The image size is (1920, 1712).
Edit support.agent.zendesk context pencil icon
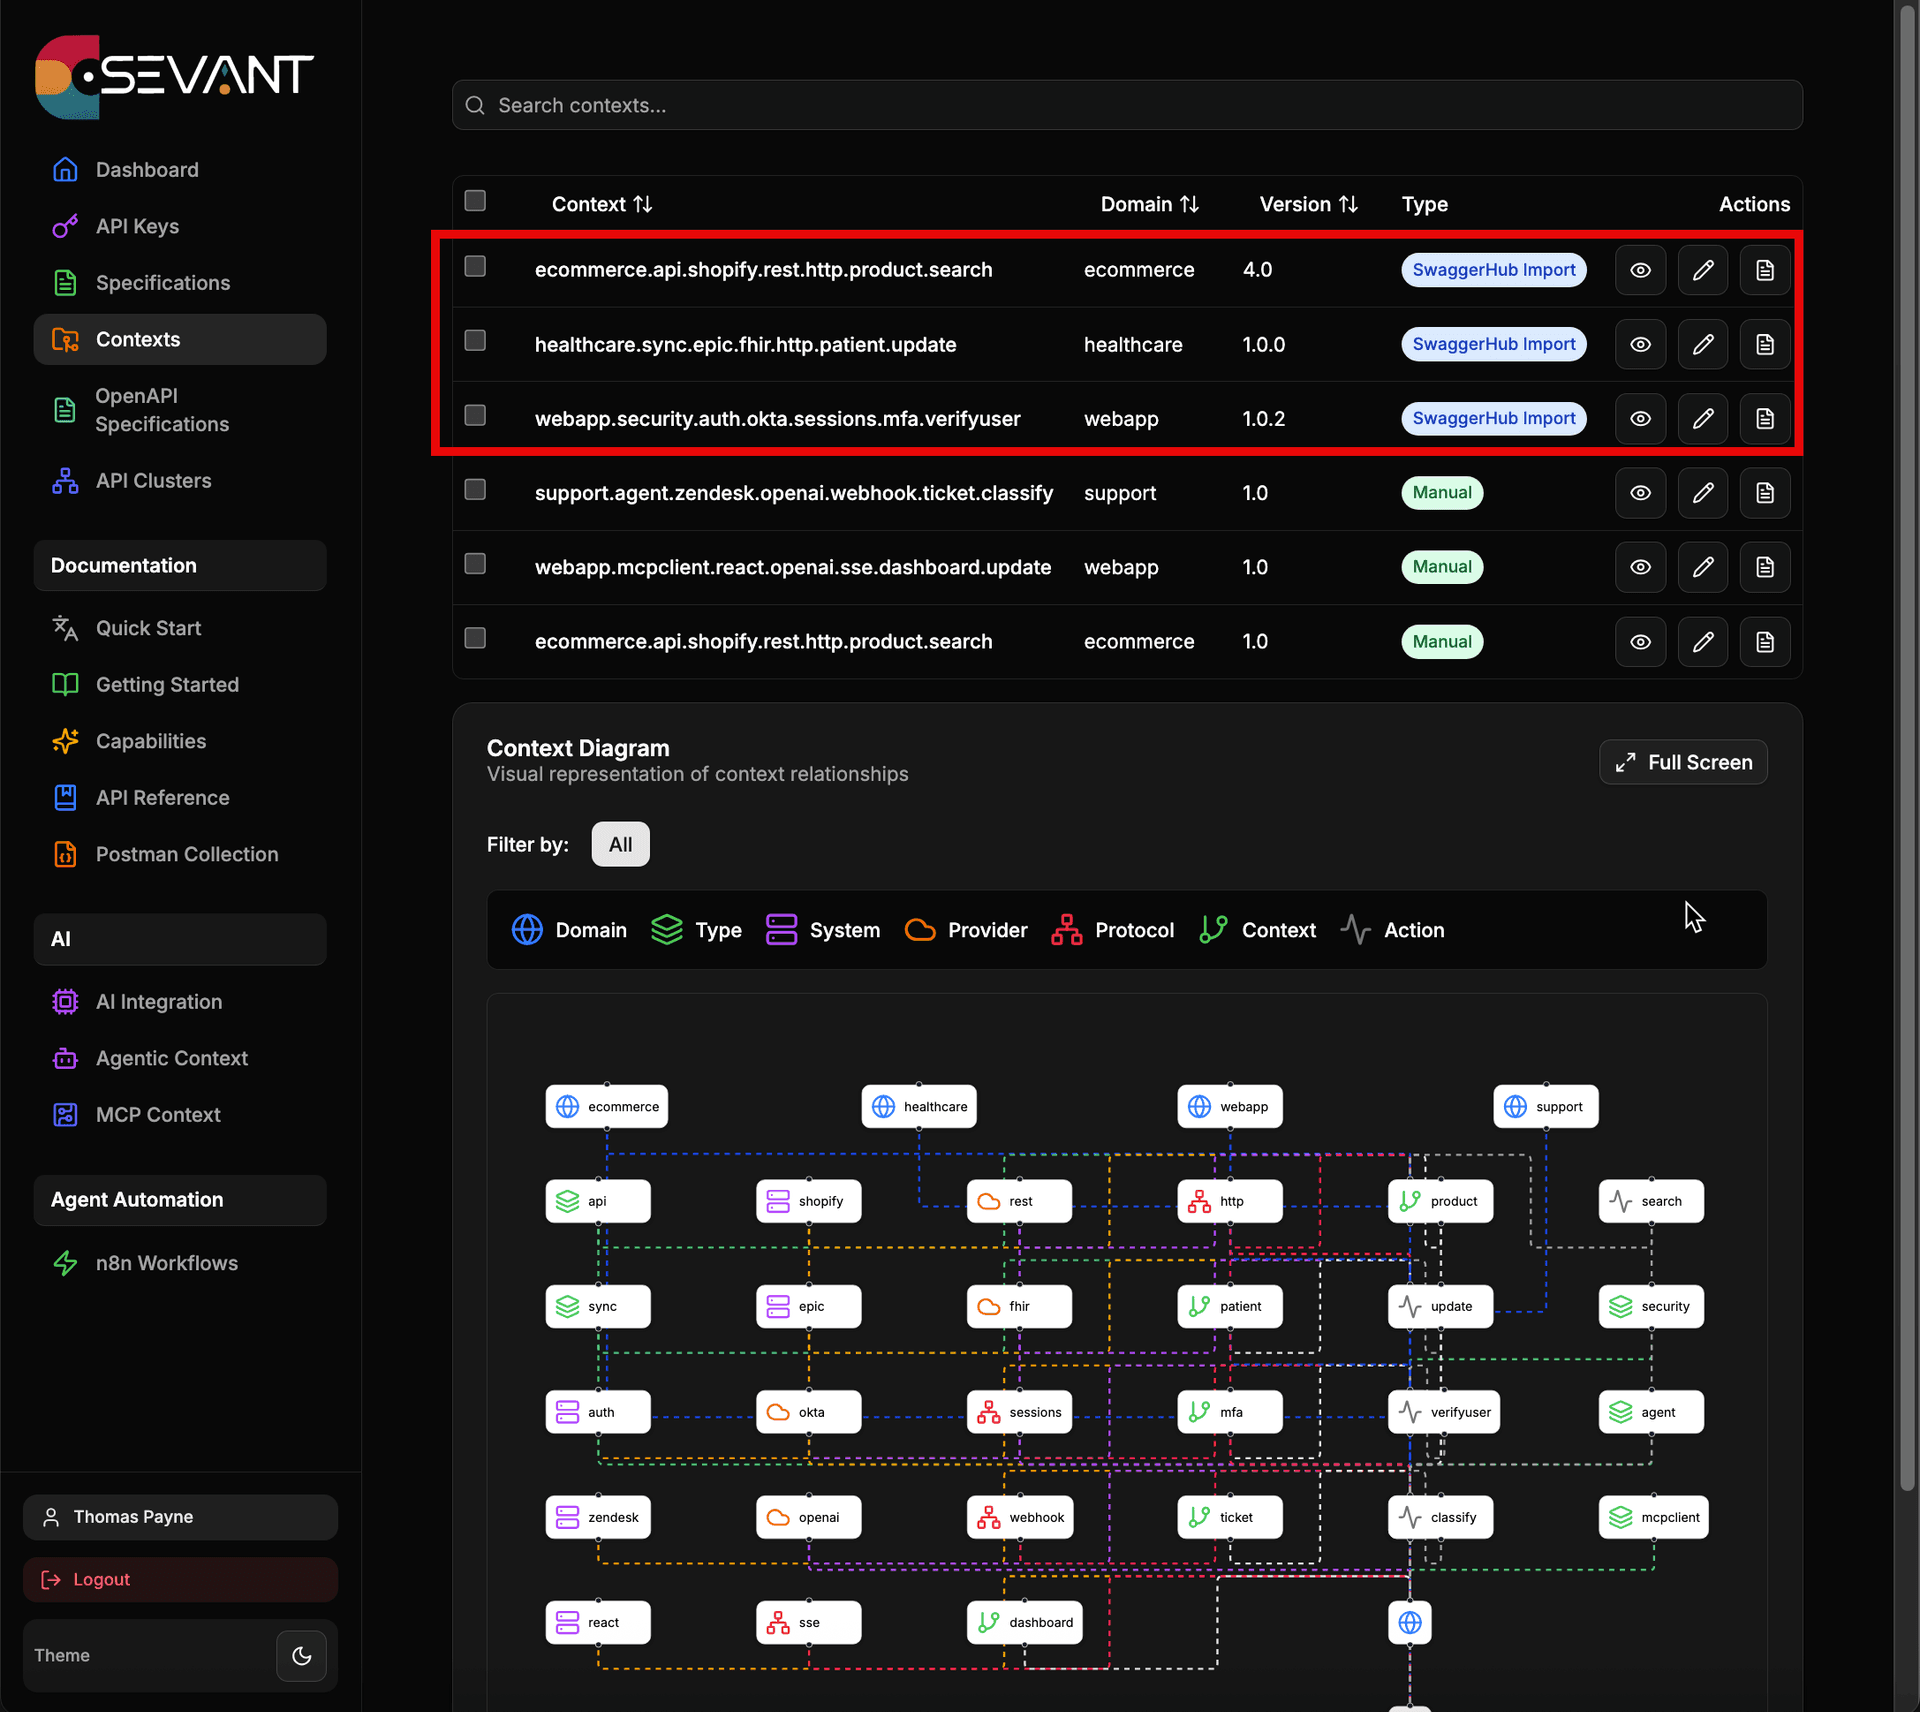pyautogui.click(x=1703, y=493)
